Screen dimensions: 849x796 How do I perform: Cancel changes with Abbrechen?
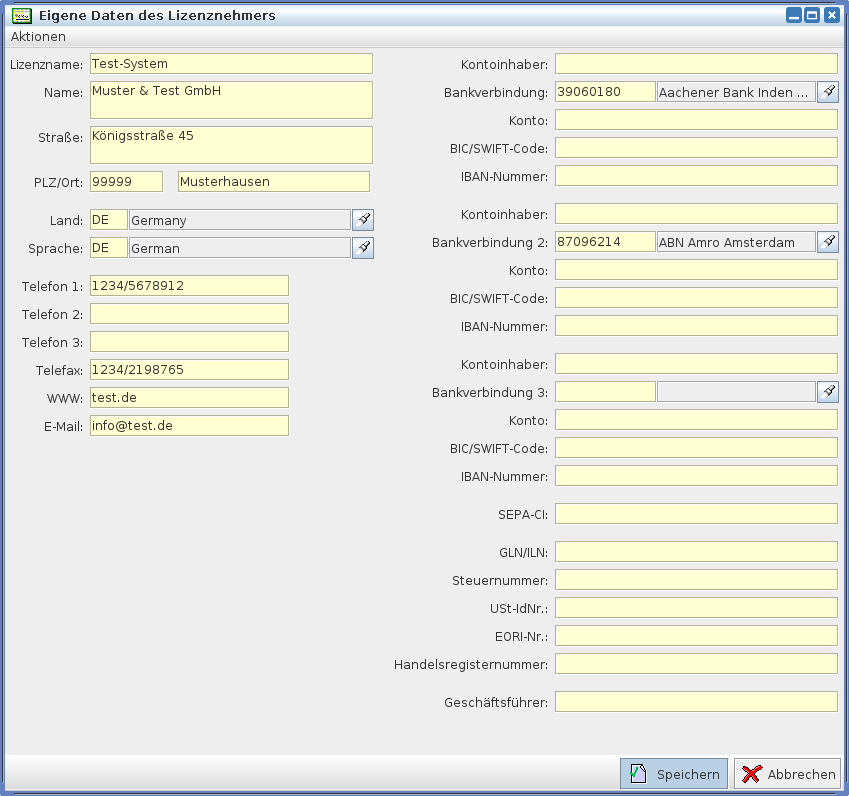(x=788, y=774)
